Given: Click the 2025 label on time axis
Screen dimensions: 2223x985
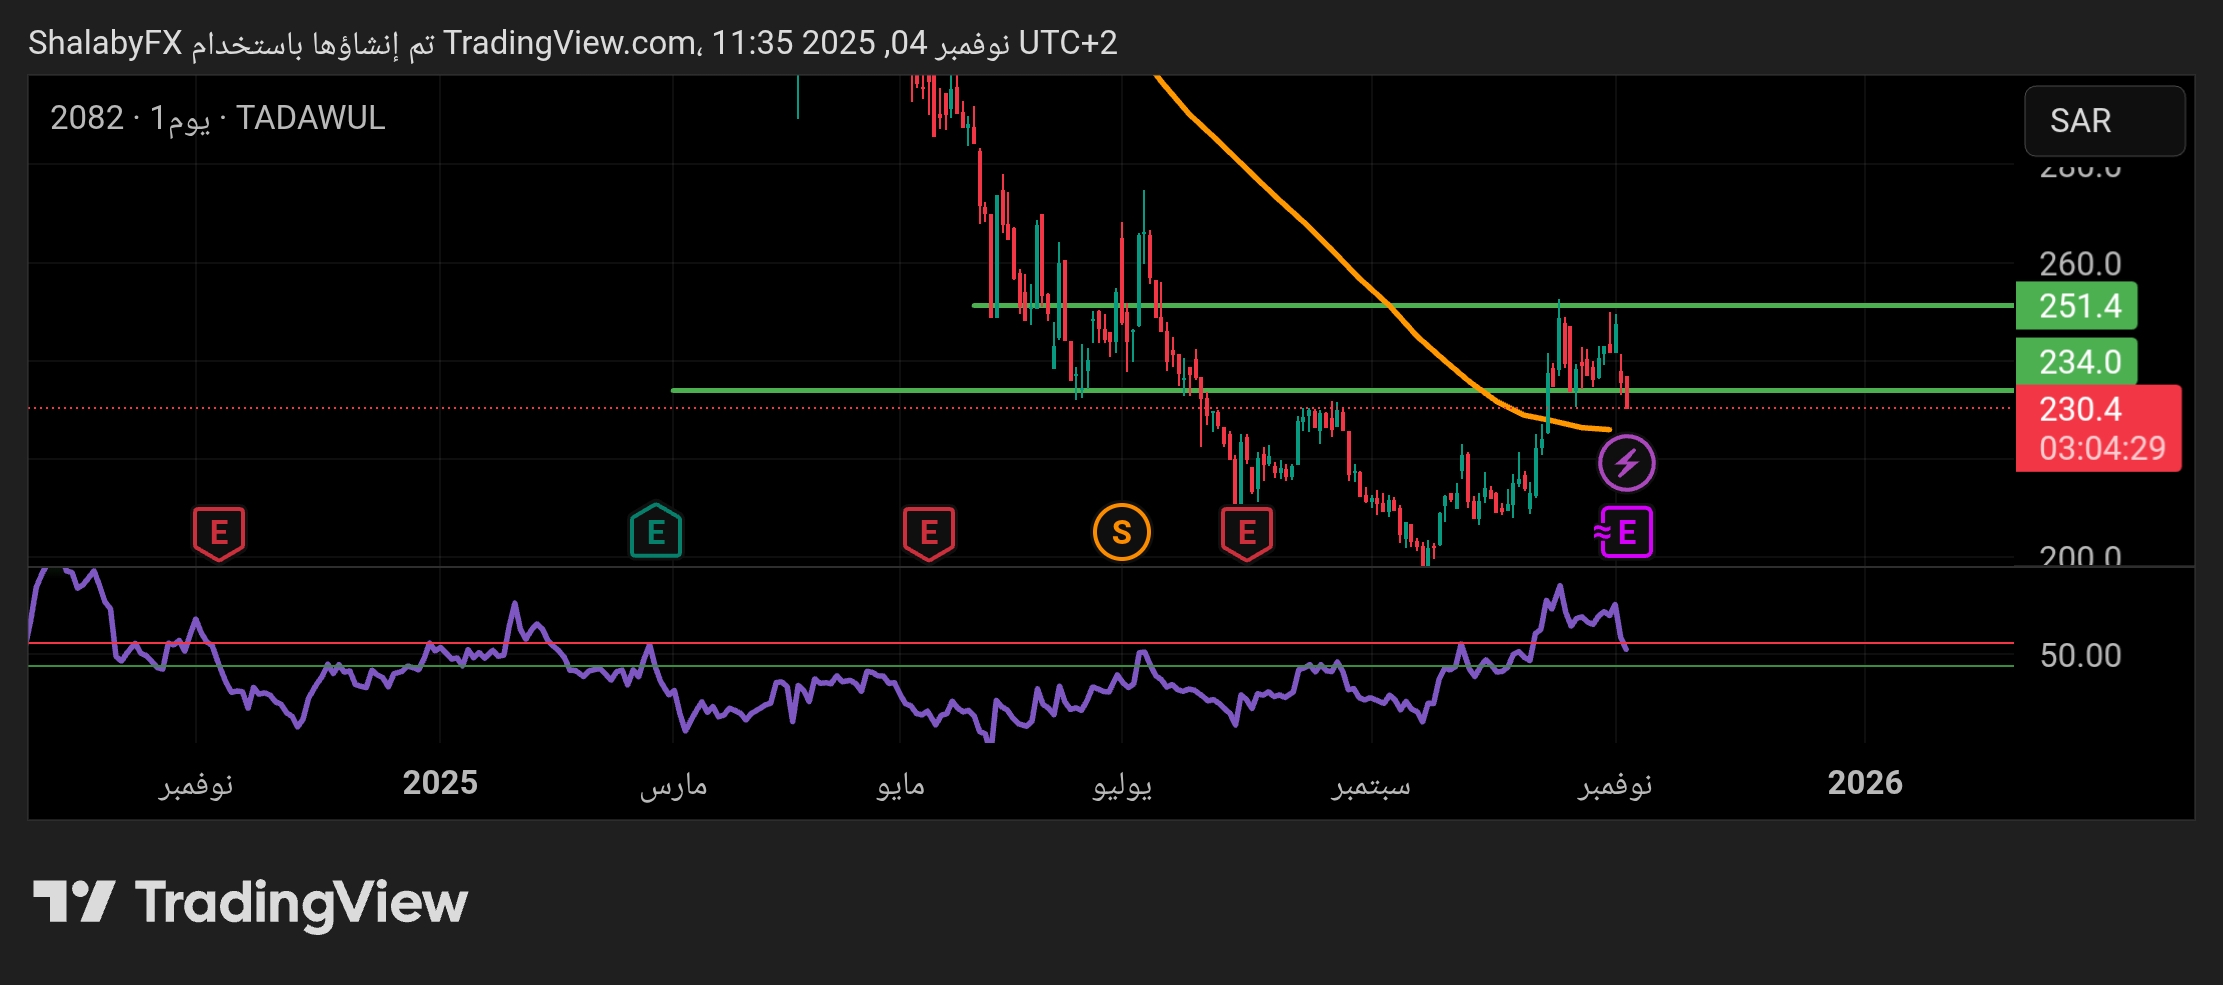Looking at the screenshot, I should [x=440, y=782].
